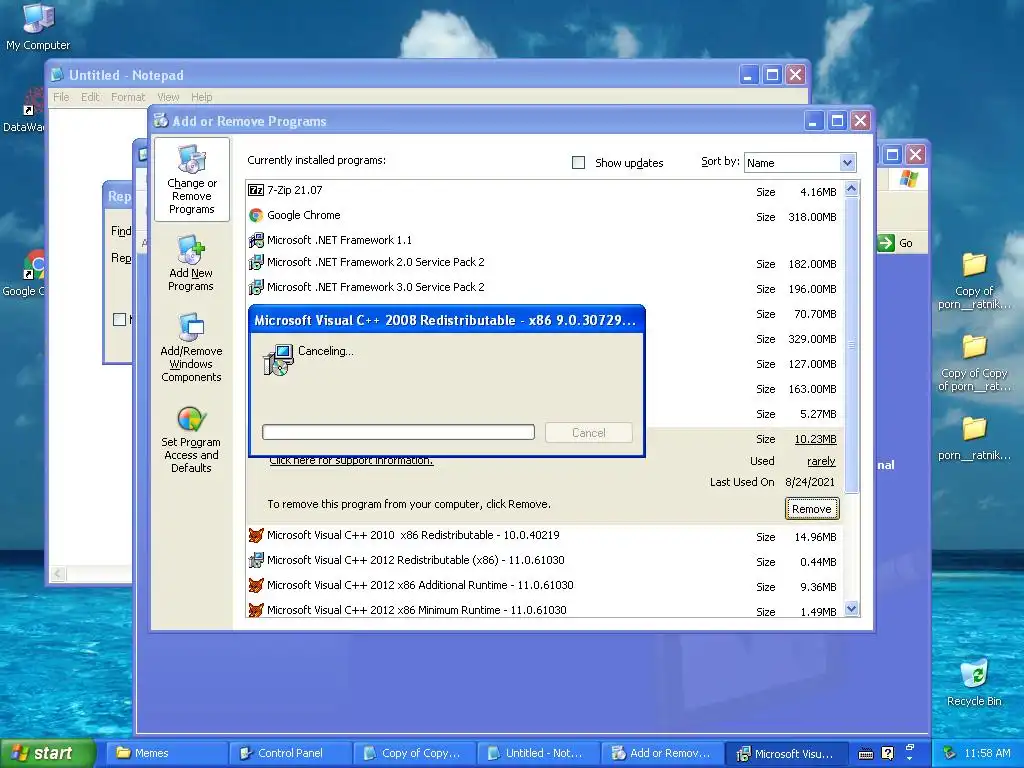Click 'To remove this program' instruction text

pyautogui.click(x=409, y=504)
